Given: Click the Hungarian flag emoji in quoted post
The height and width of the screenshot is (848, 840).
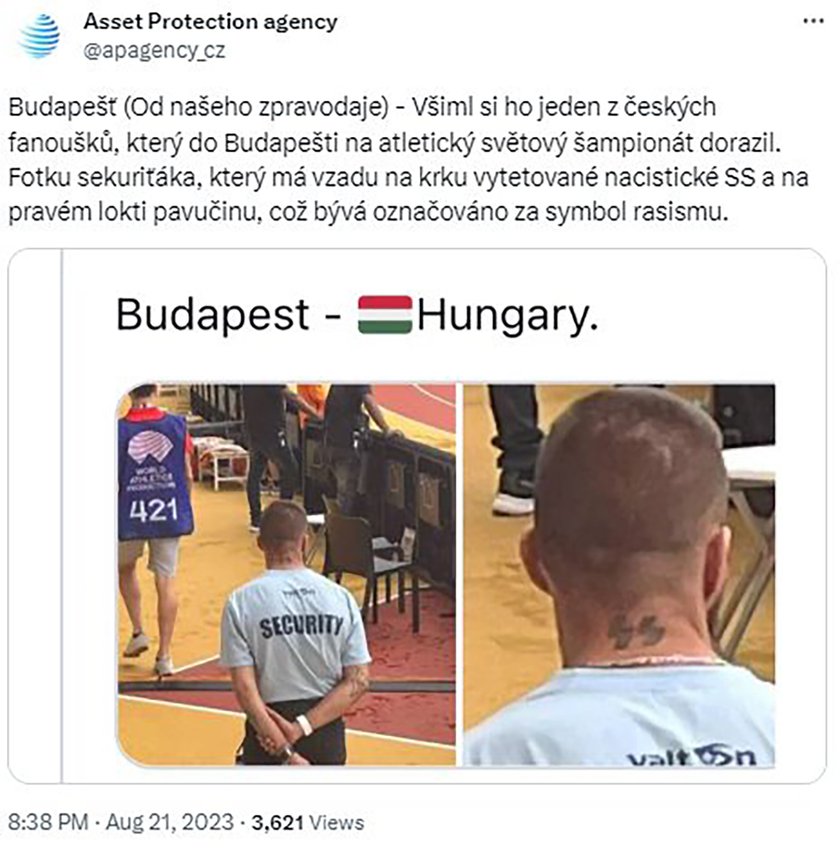Looking at the screenshot, I should (385, 314).
